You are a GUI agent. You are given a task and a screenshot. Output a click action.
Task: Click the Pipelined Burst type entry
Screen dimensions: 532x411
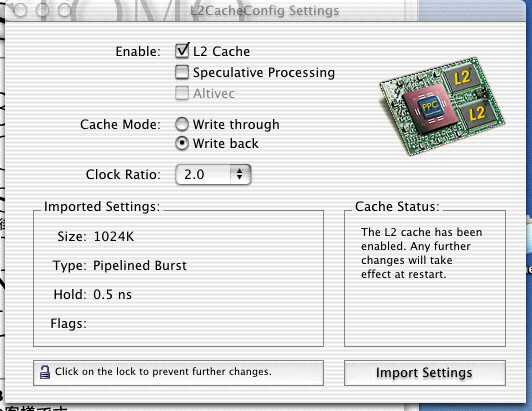click(x=139, y=265)
